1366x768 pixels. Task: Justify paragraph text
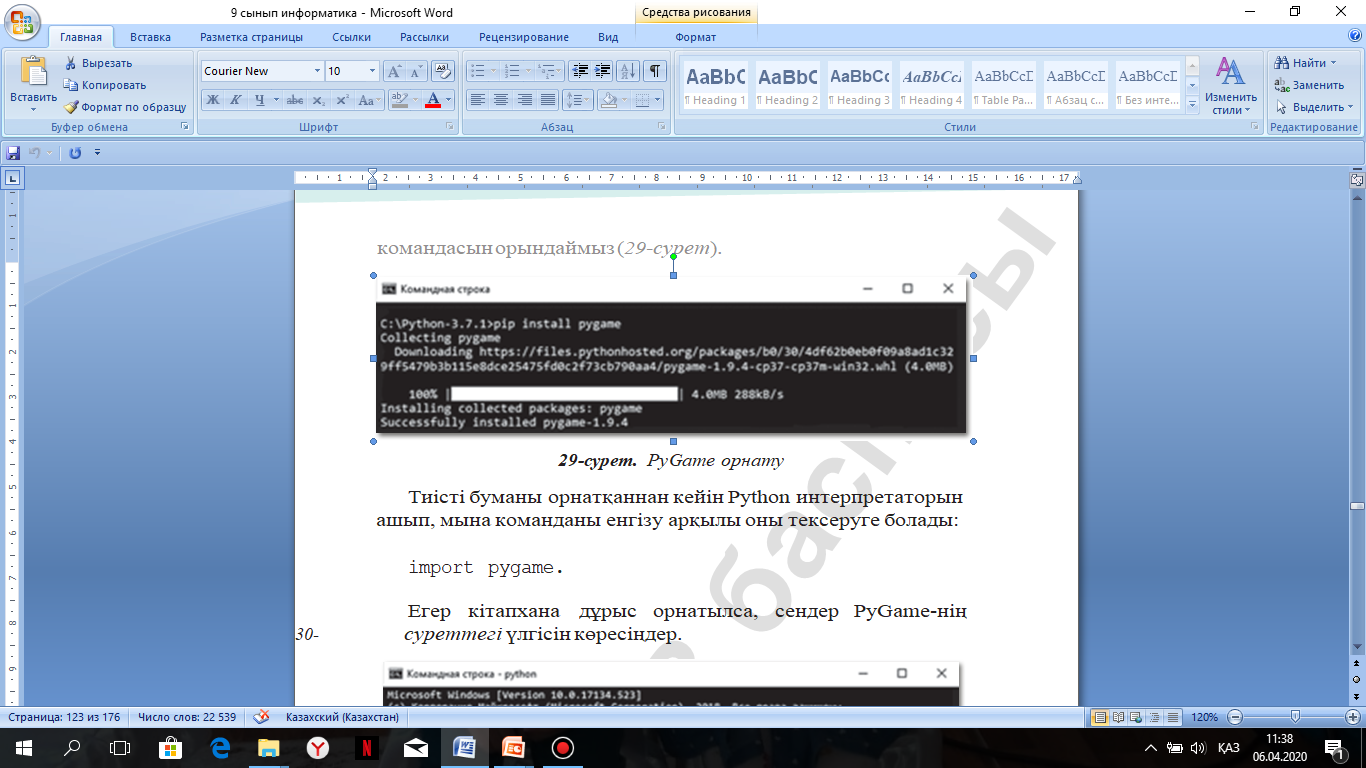(547, 100)
